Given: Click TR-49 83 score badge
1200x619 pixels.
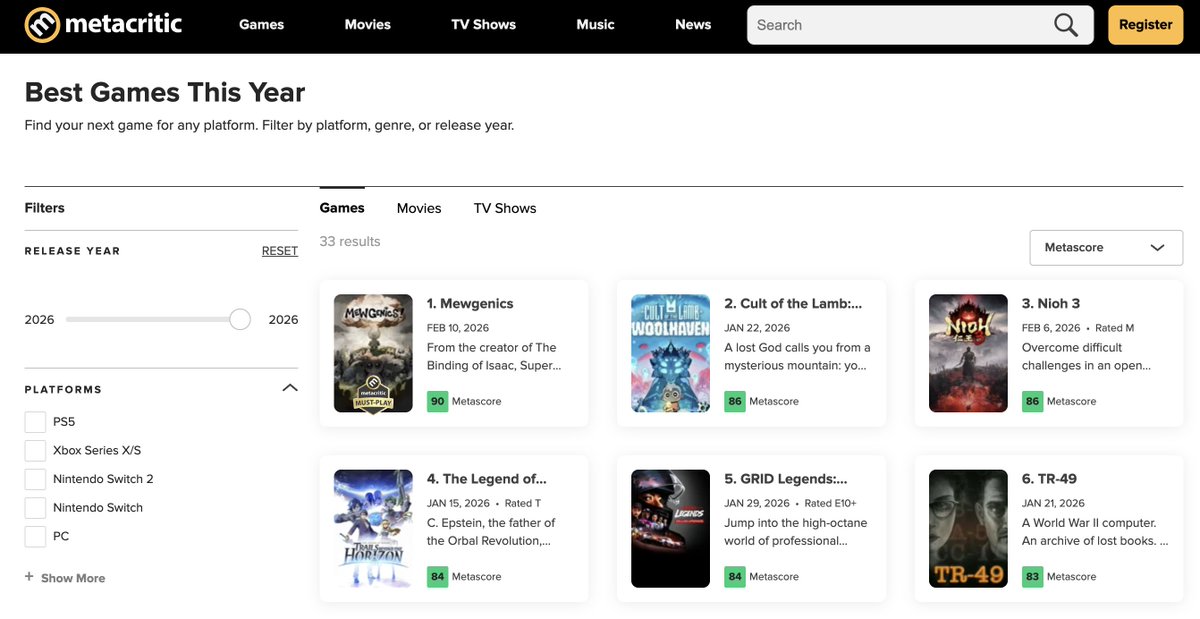Looking at the screenshot, I should [x=1032, y=577].
